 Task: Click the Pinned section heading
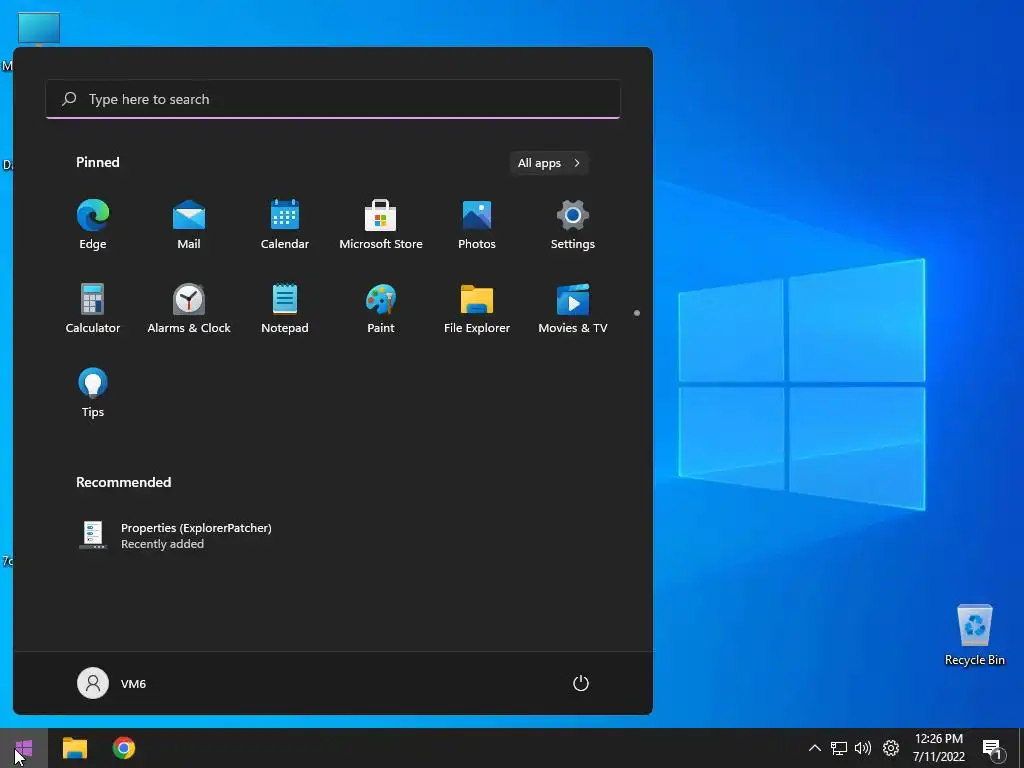(x=98, y=163)
